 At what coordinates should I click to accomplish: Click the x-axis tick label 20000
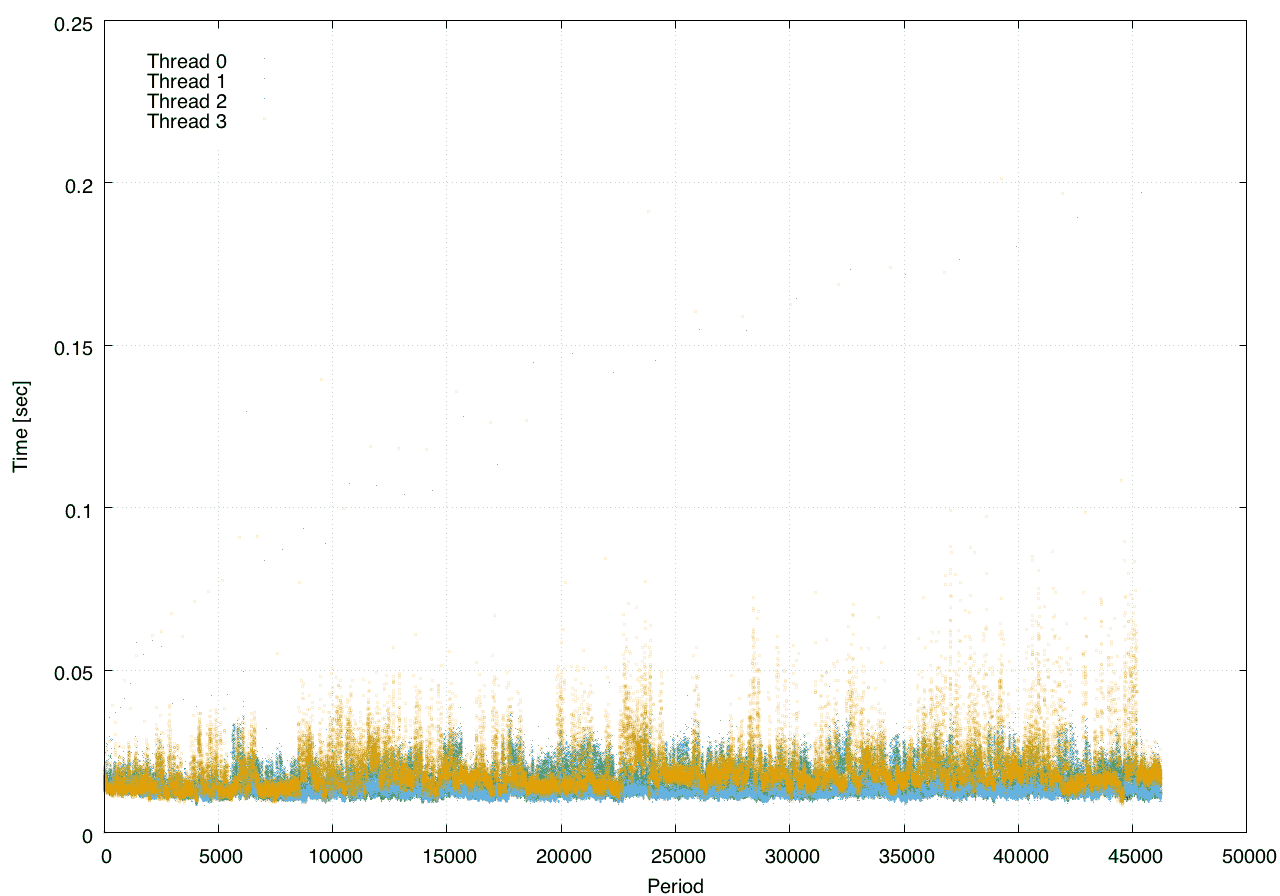click(x=562, y=856)
